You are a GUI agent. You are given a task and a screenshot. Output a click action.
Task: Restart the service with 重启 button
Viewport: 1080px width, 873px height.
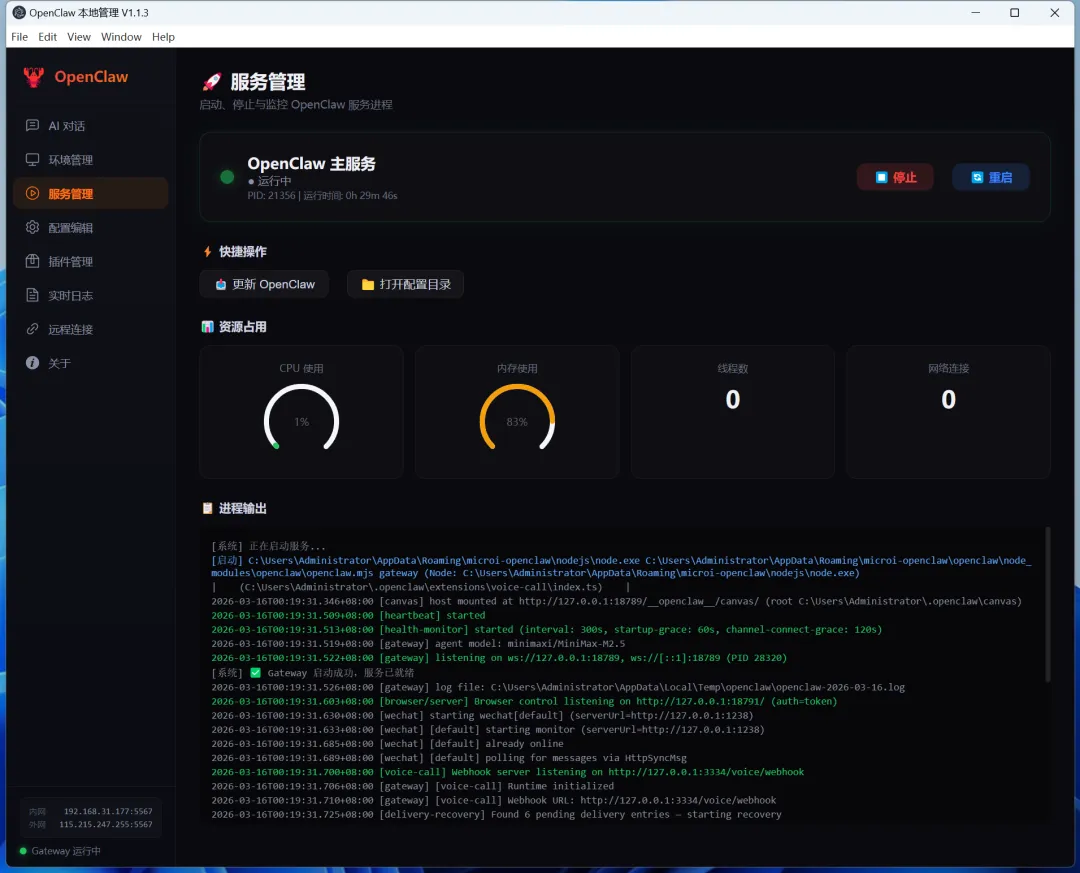coord(991,178)
